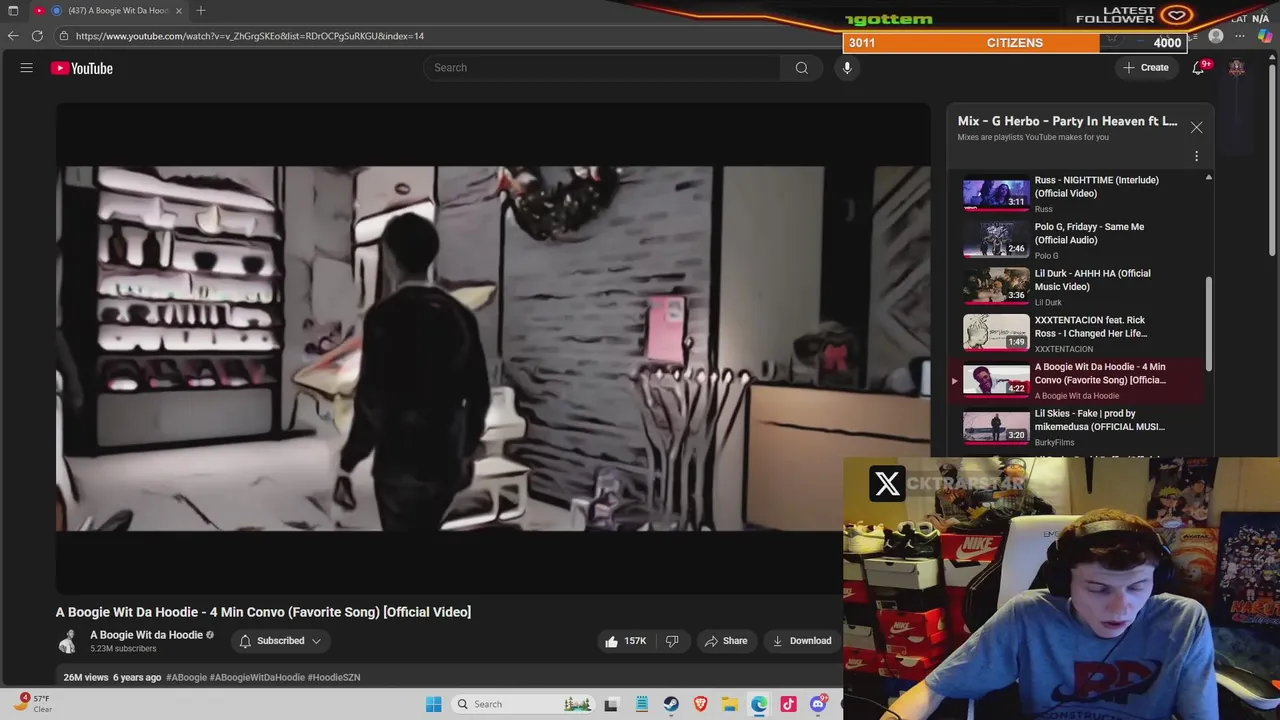Viewport: 1280px width, 720px height.
Task: Open A Boogie Wit da Hoodie channel avatar
Action: (x=68, y=641)
